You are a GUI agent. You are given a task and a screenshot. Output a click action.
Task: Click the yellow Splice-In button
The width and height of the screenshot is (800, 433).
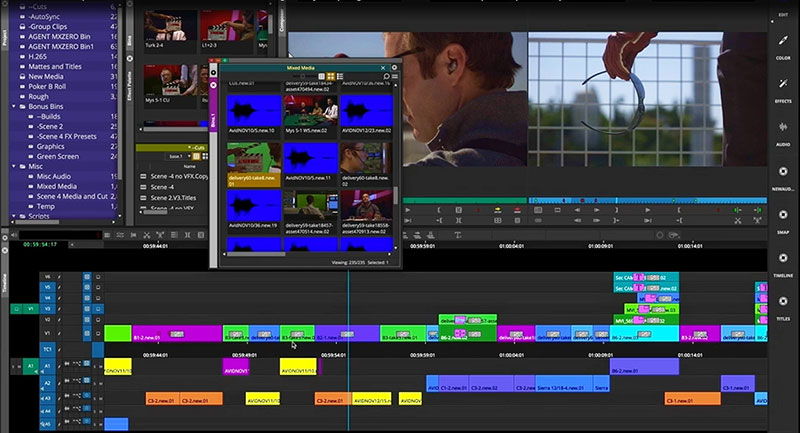tap(497, 210)
